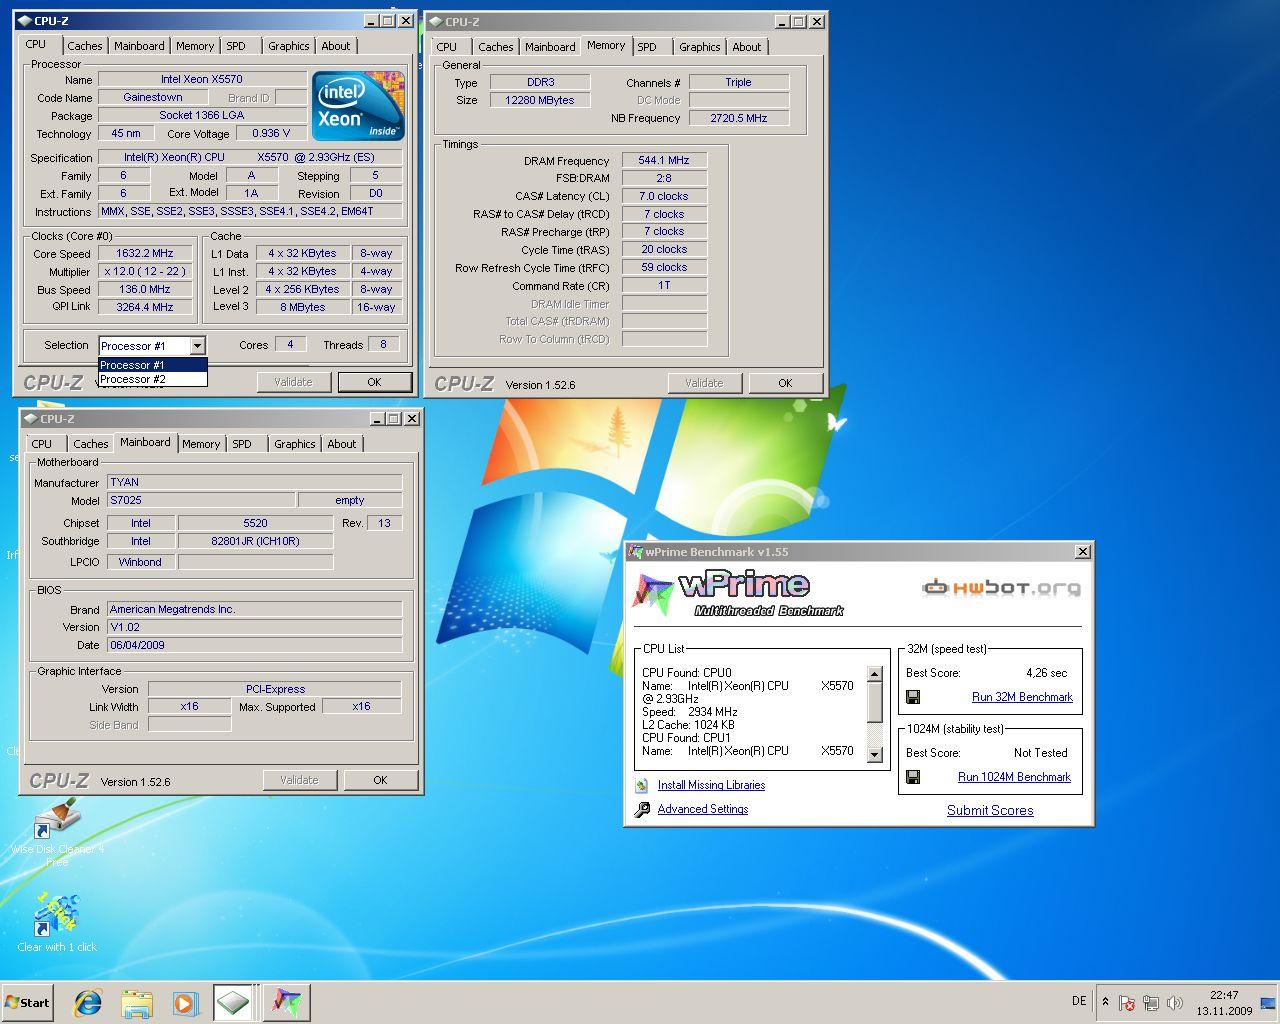
Task: Click Run 32M Benchmark link
Action: (1022, 697)
